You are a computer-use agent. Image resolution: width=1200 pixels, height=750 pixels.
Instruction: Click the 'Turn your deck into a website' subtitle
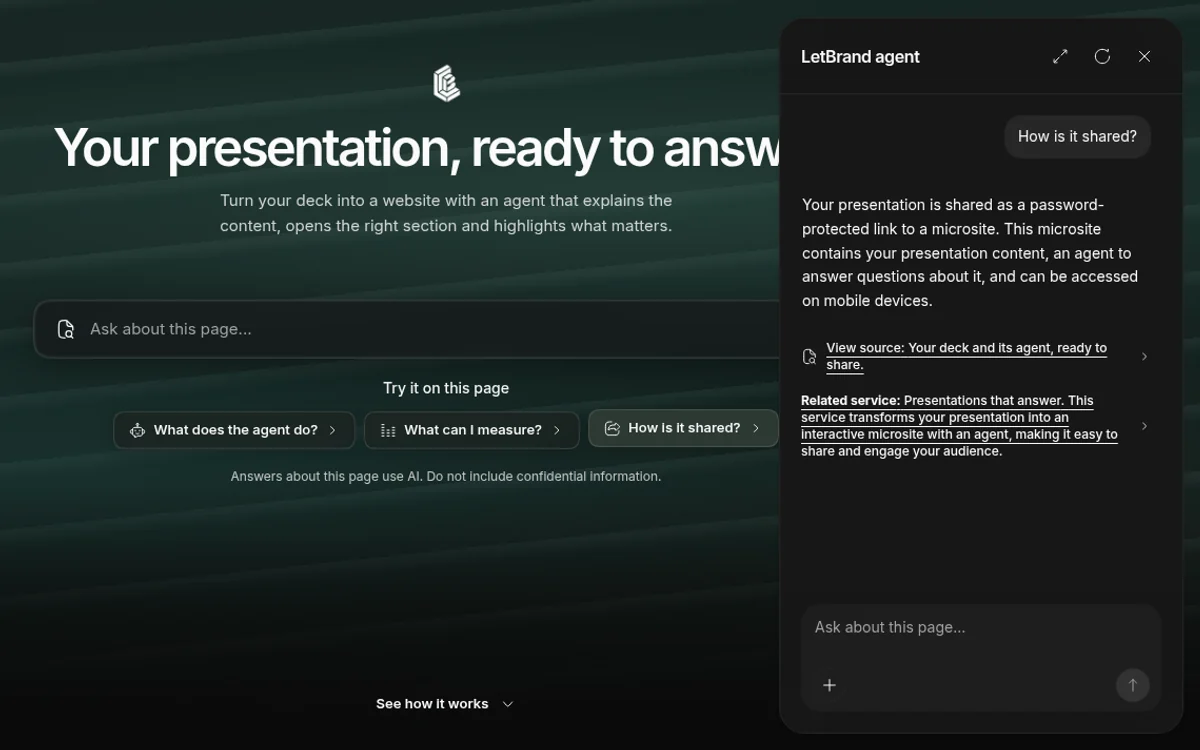point(446,213)
